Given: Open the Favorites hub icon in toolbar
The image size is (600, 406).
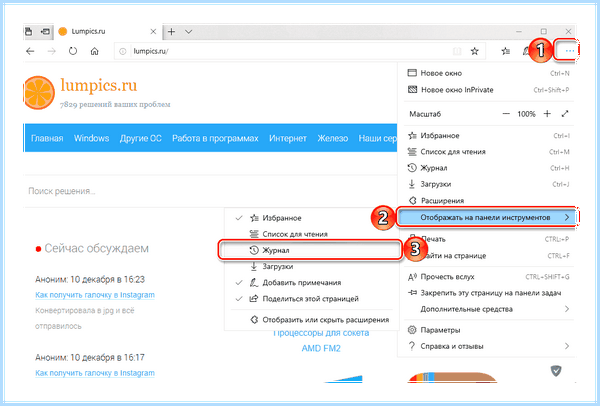Looking at the screenshot, I should tap(506, 51).
